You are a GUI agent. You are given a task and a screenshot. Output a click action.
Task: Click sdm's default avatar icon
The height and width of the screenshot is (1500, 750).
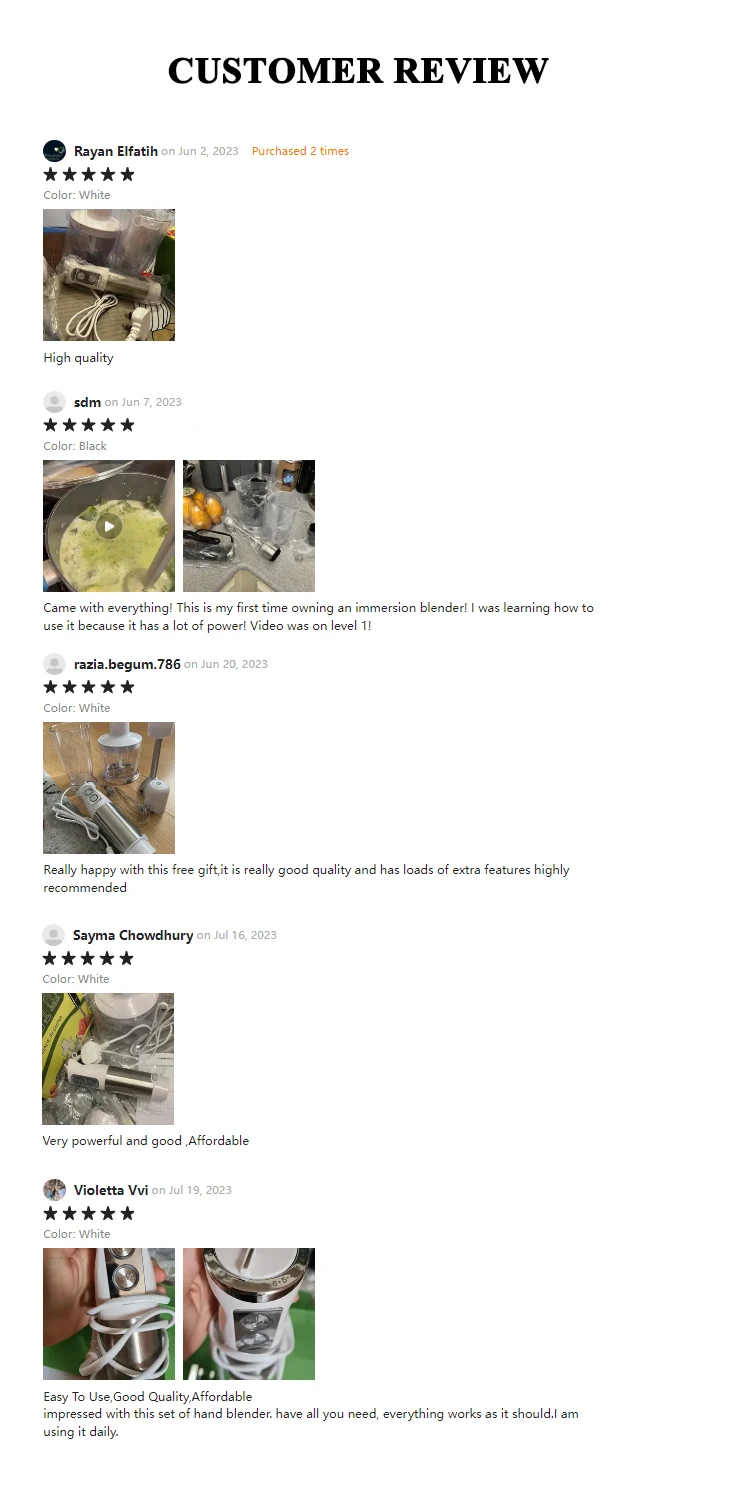[x=54, y=402]
